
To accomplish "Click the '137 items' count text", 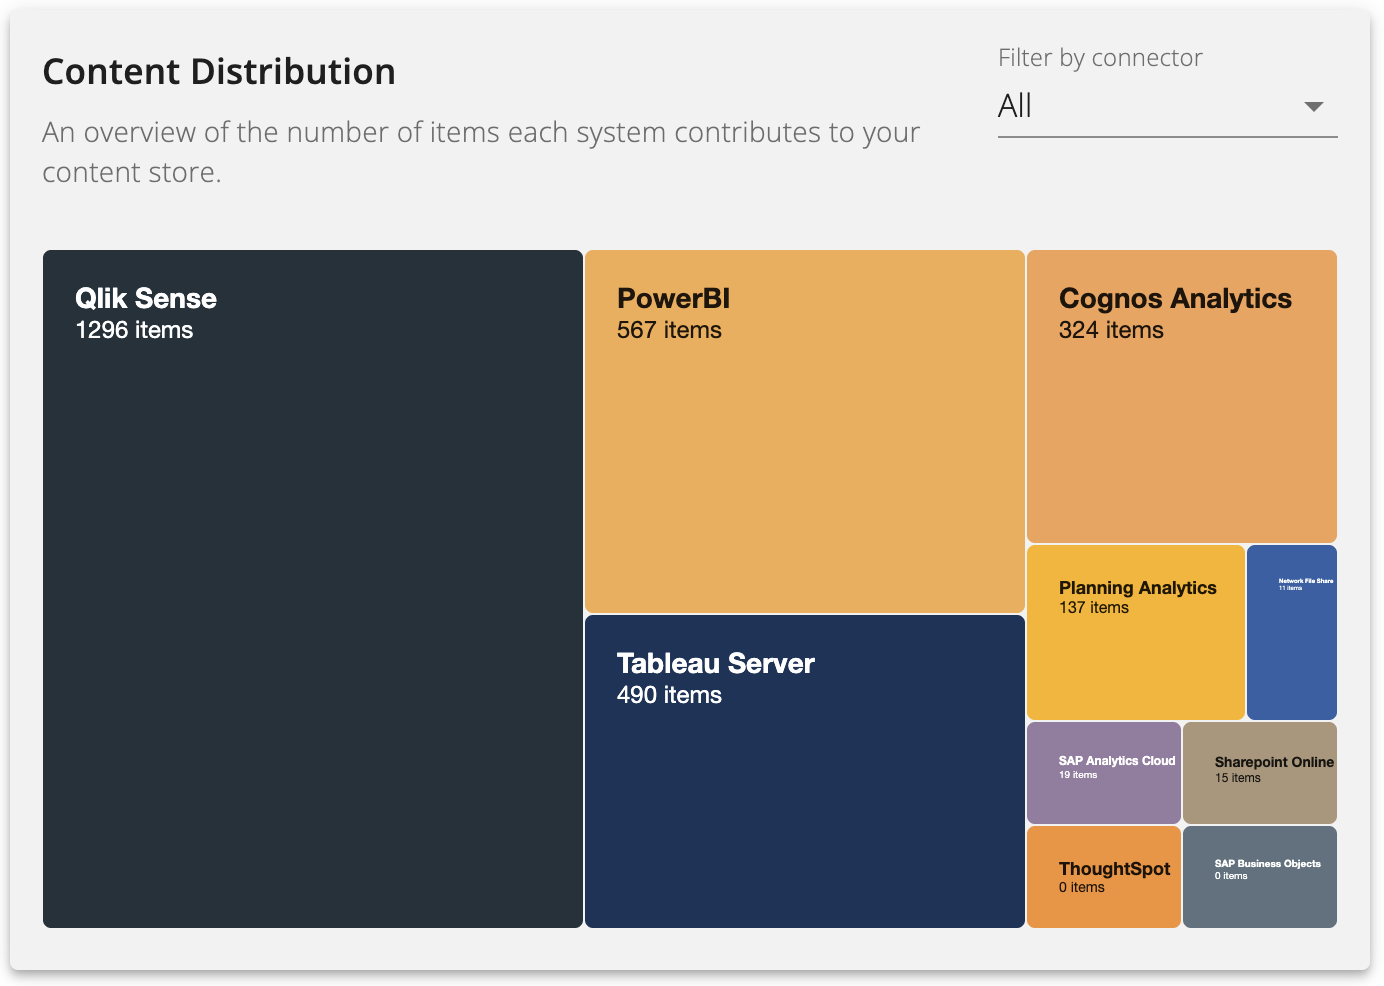I will [x=1094, y=608].
